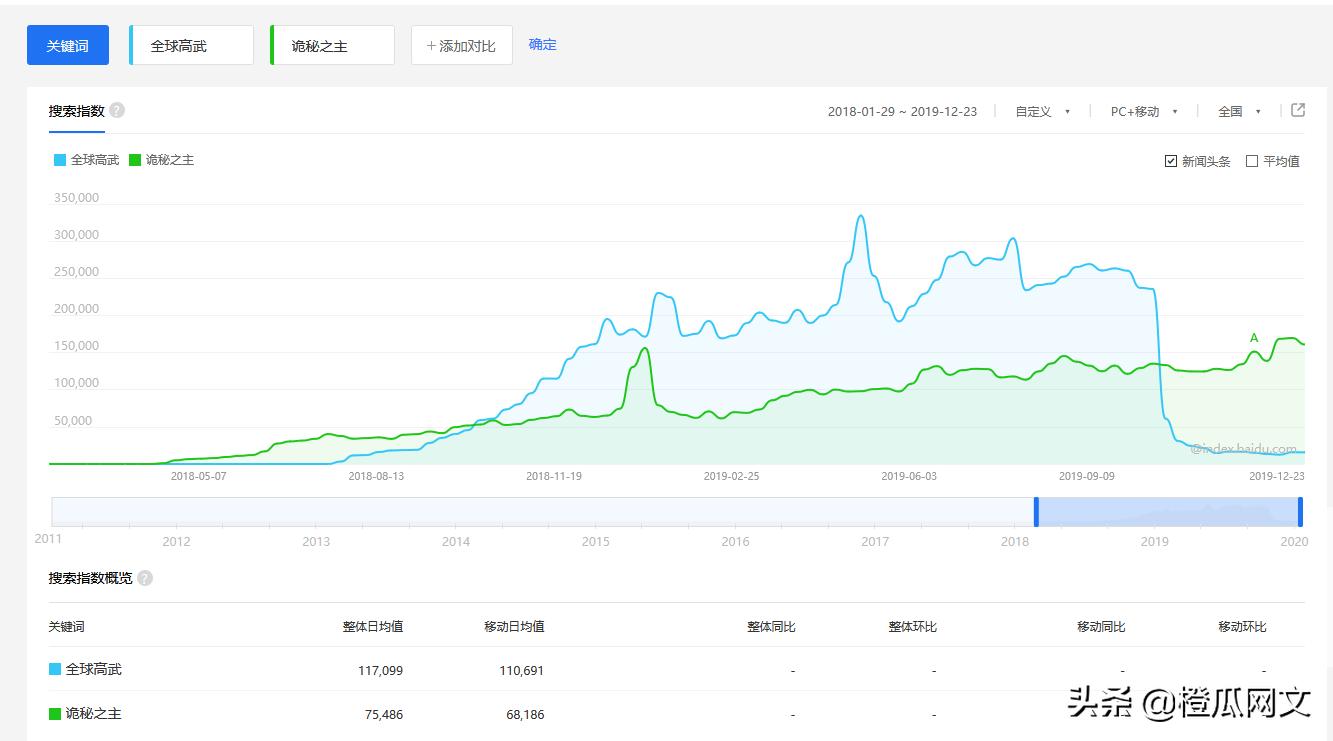1333x741 pixels.
Task: Click the A marker on the green line
Action: pyautogui.click(x=1252, y=338)
